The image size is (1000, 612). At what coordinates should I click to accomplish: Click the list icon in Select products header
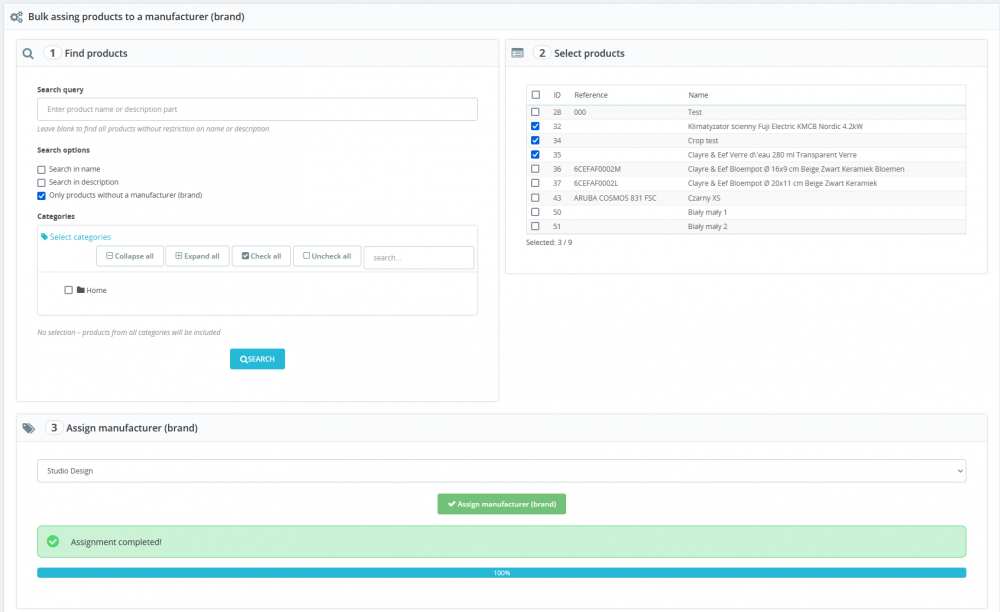coord(518,53)
